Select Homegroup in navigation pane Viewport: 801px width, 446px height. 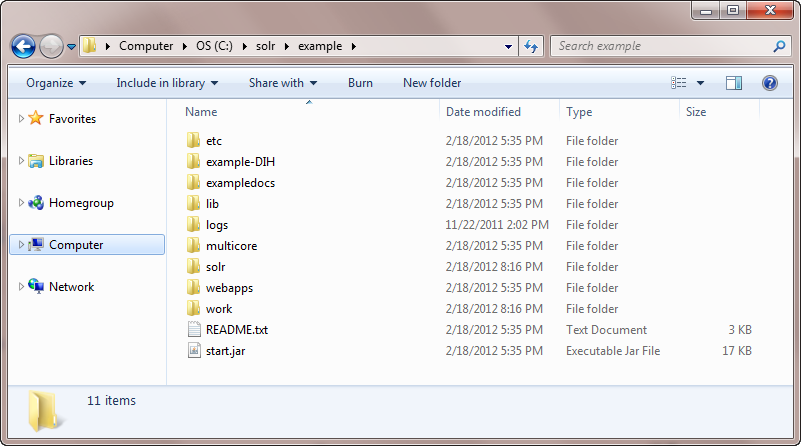tap(81, 203)
